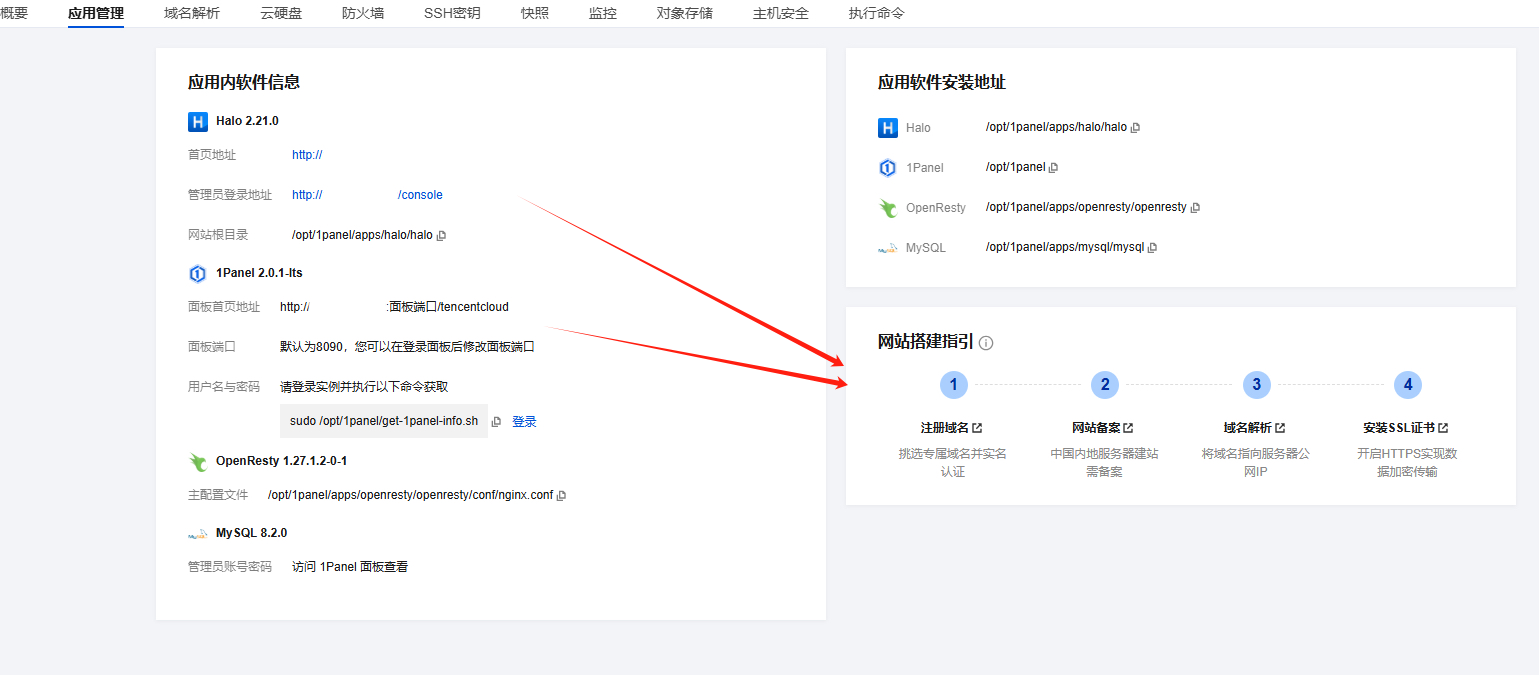Screen dimensions: 1539x675
Task: Click the Halo 2.21.0 logo icon
Action: 197,122
